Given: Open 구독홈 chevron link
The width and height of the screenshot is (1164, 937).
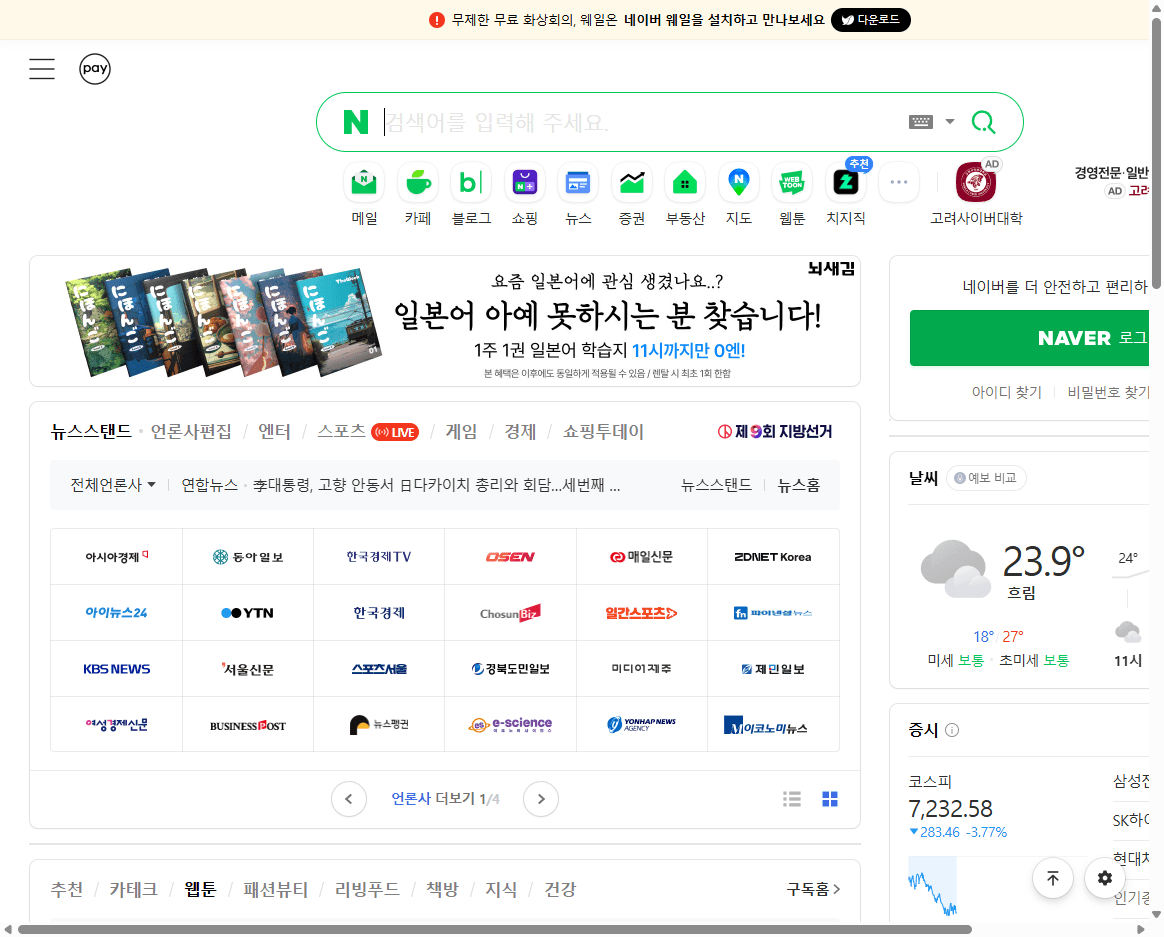Looking at the screenshot, I should 813,889.
